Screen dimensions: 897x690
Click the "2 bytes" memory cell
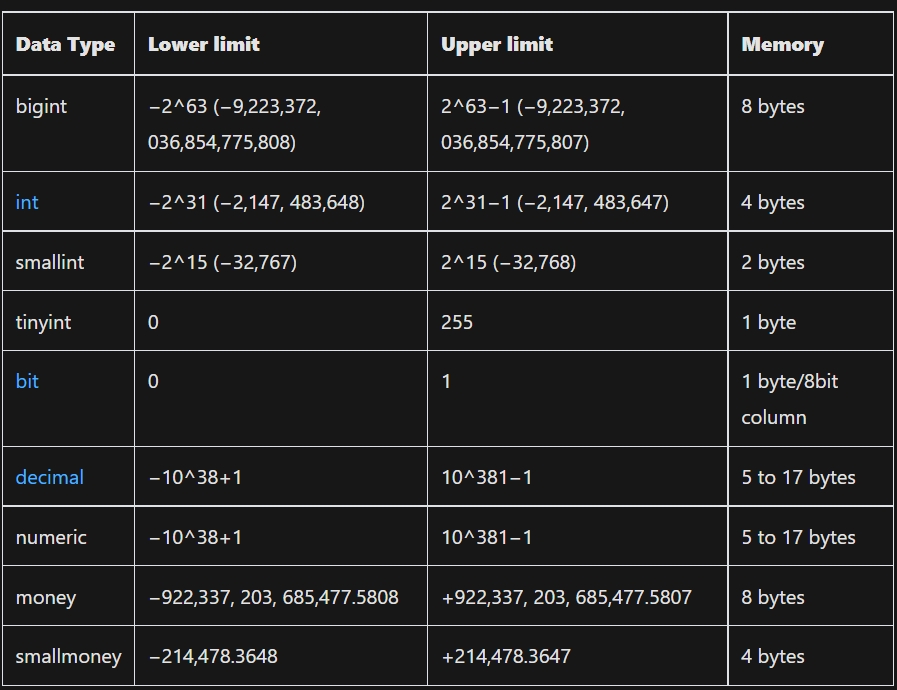773,262
